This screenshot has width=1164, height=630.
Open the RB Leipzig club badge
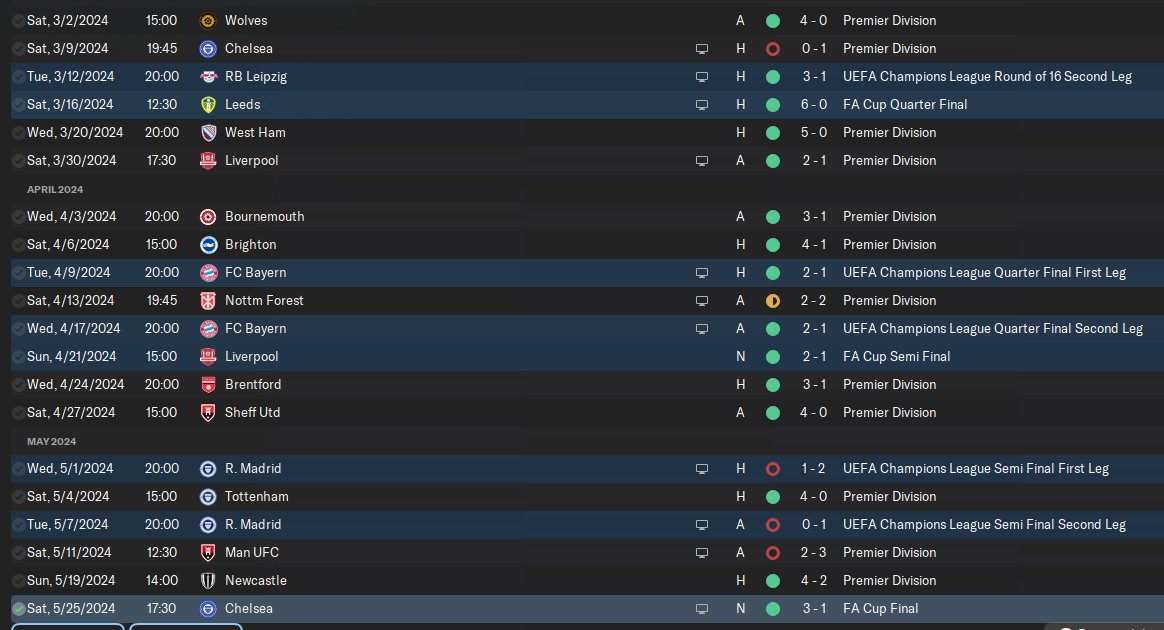208,76
